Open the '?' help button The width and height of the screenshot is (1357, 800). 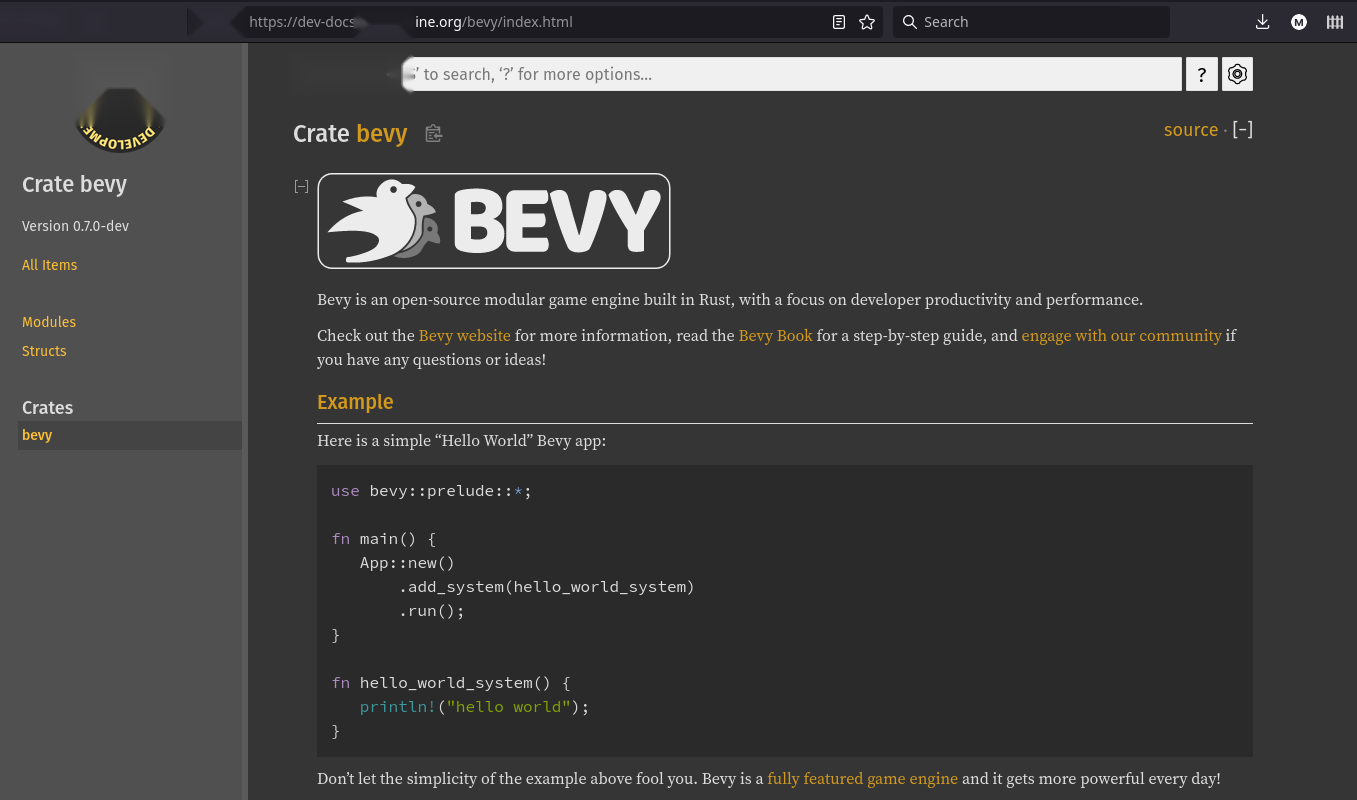pos(1202,74)
